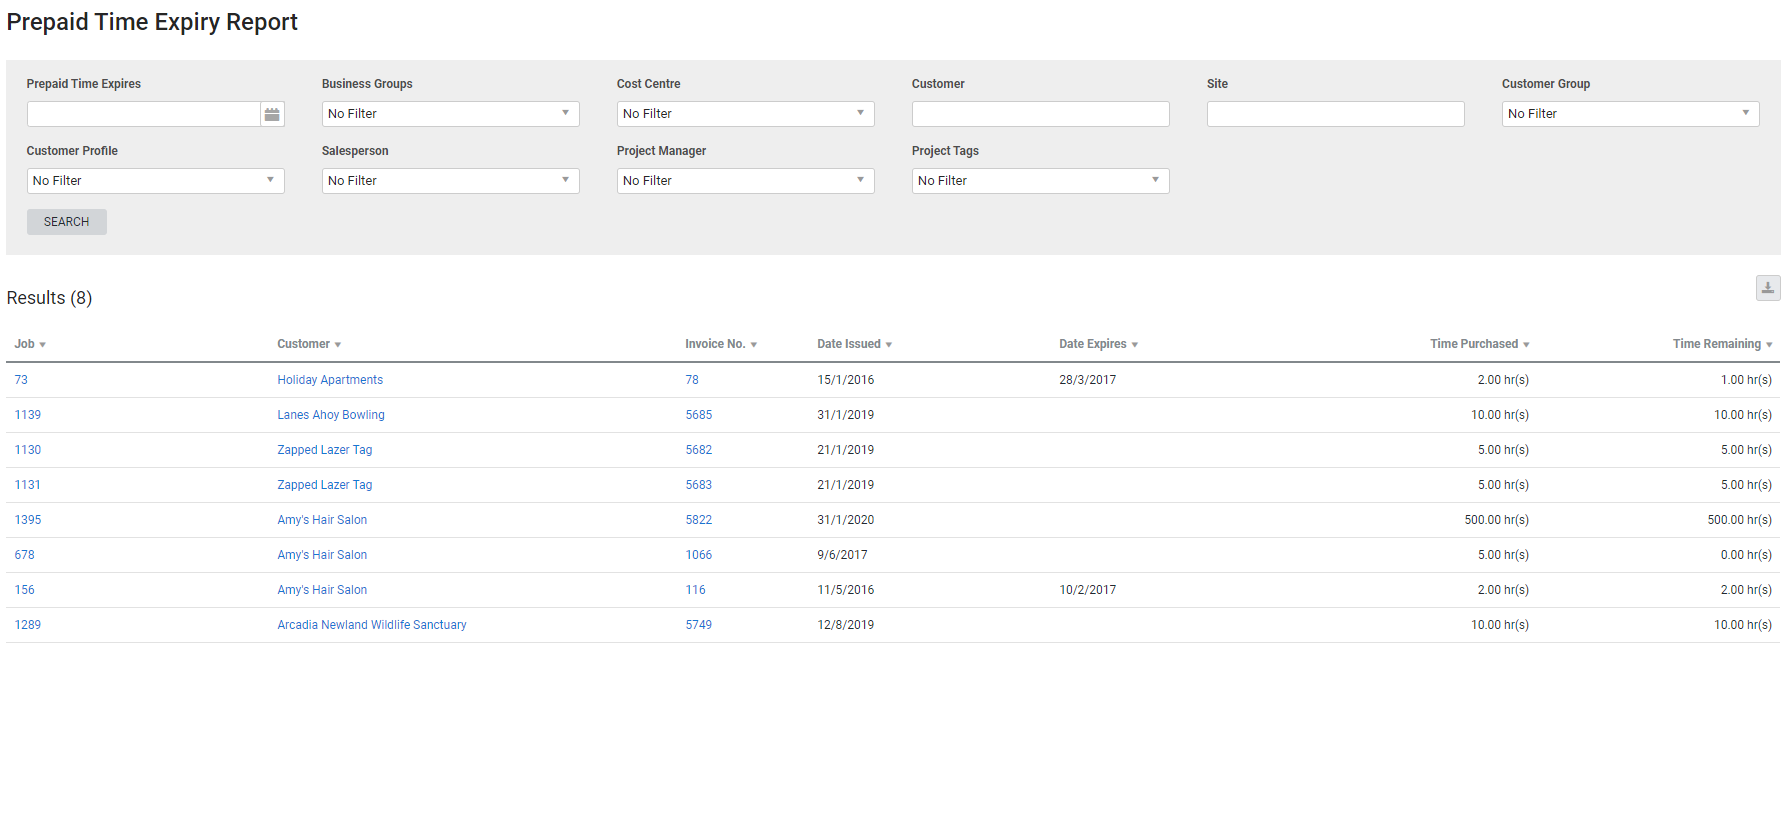Image resolution: width=1787 pixels, height=838 pixels.
Task: Open Lanes Ahoy Bowling customer link
Action: click(331, 415)
